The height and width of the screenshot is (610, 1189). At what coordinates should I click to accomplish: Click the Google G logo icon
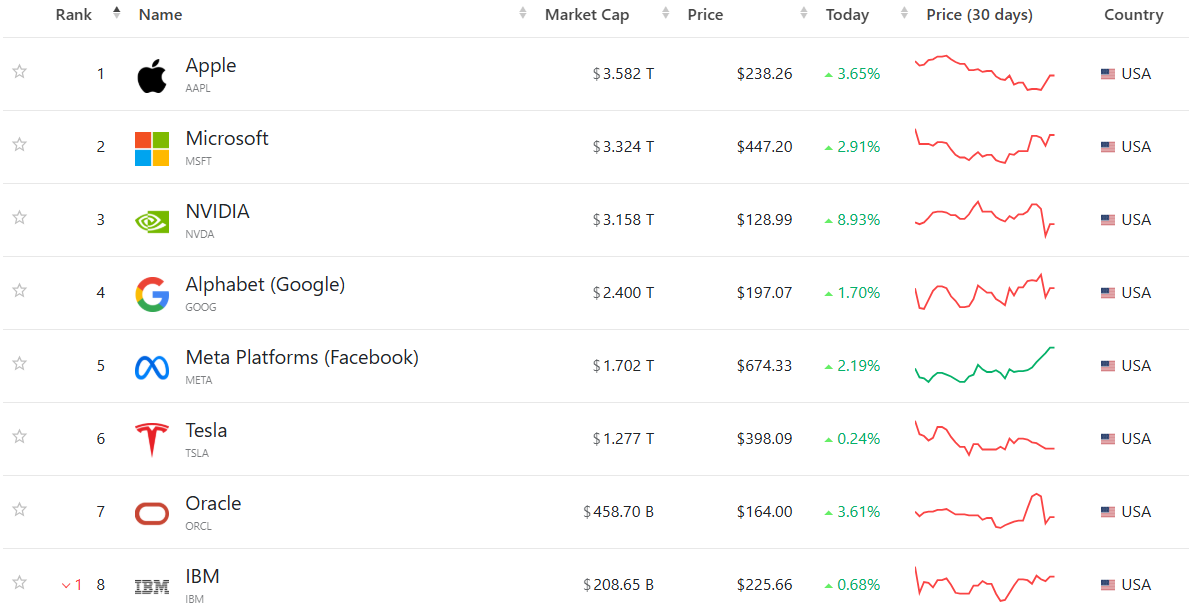pyautogui.click(x=152, y=294)
